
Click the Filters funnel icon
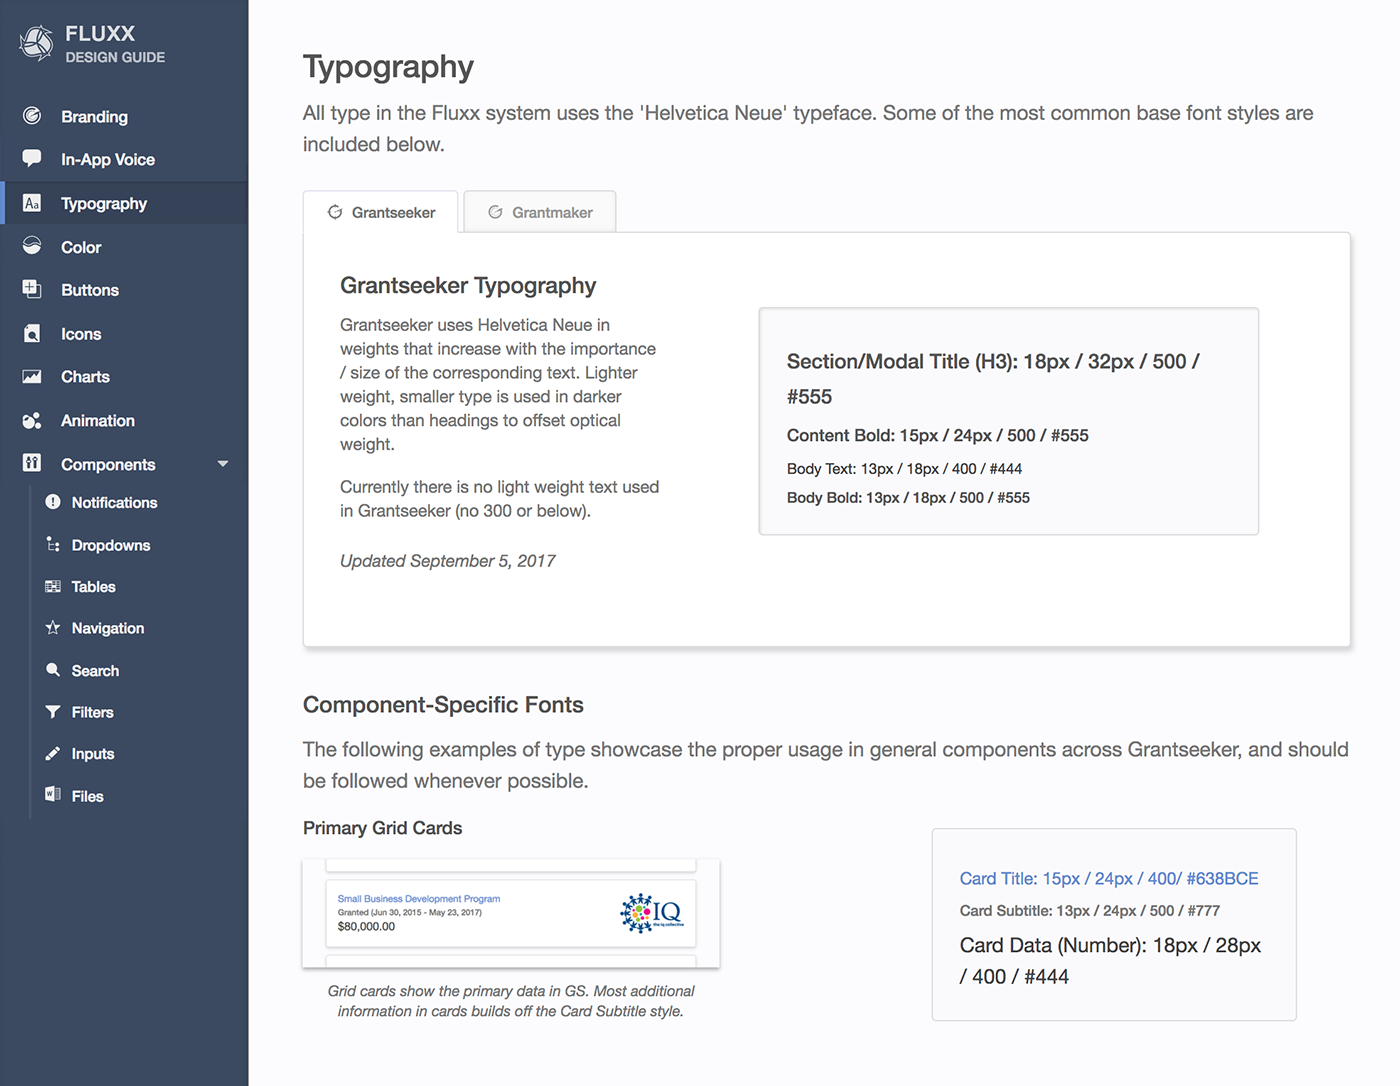pos(53,712)
